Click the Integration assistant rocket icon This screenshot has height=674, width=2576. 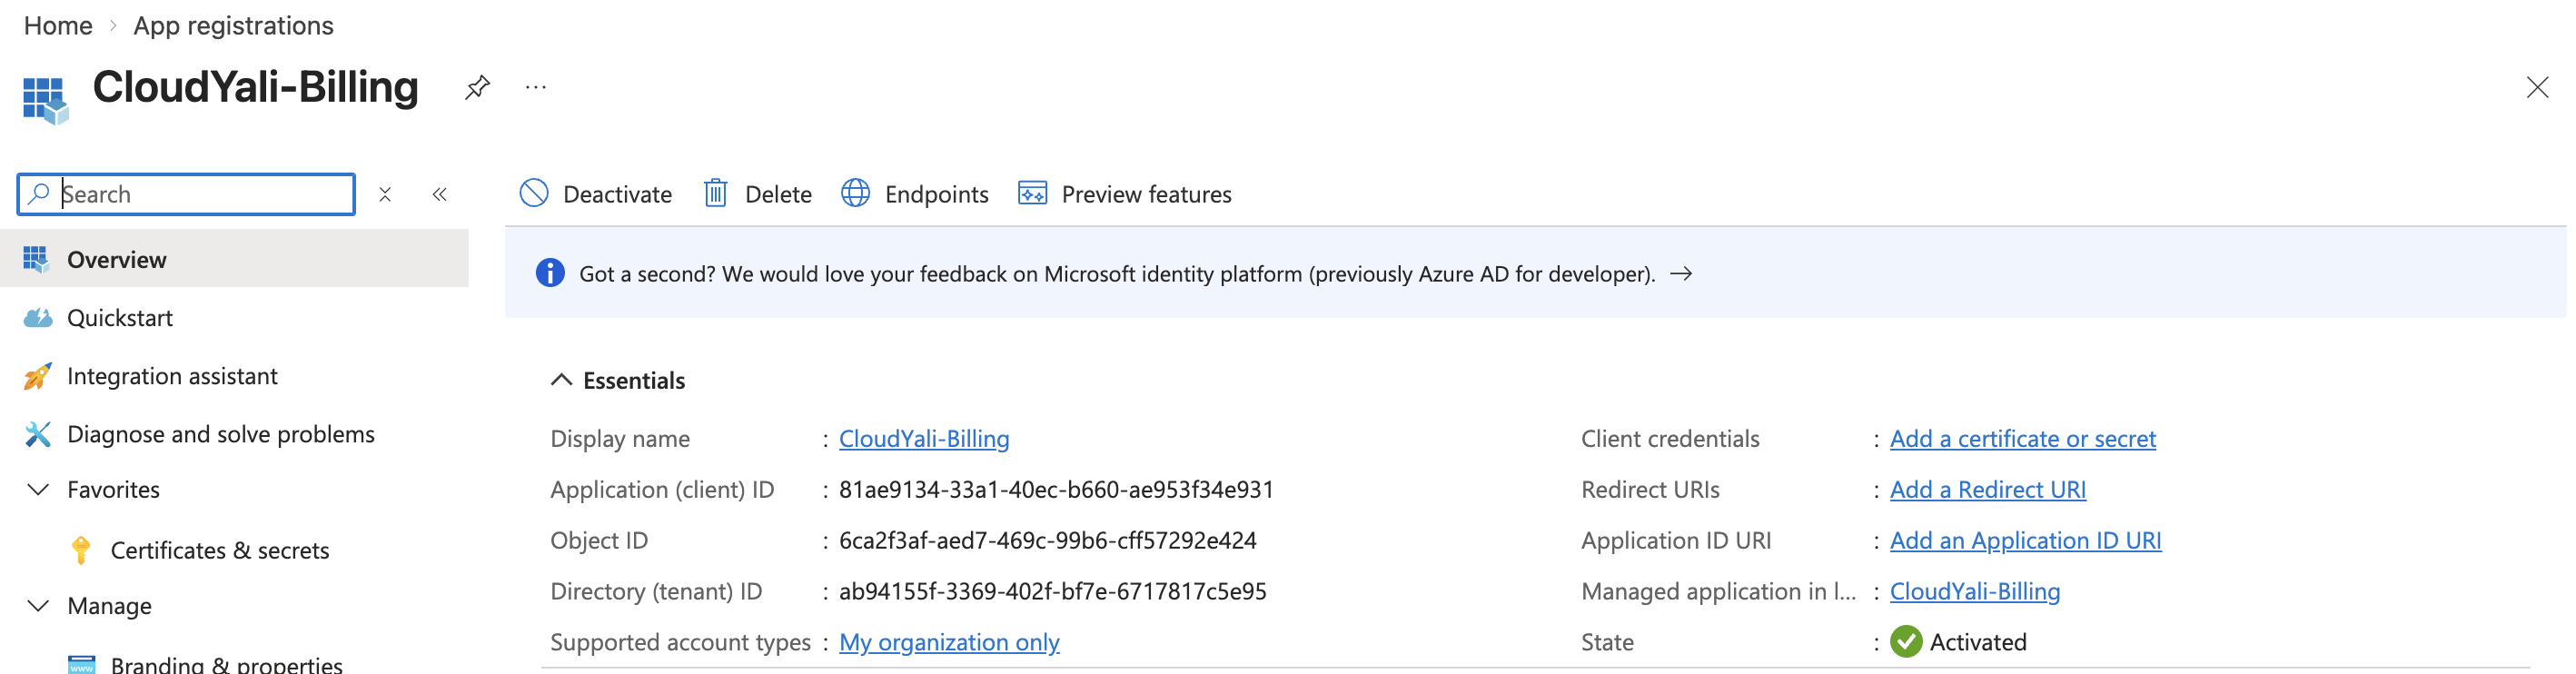pyautogui.click(x=37, y=376)
